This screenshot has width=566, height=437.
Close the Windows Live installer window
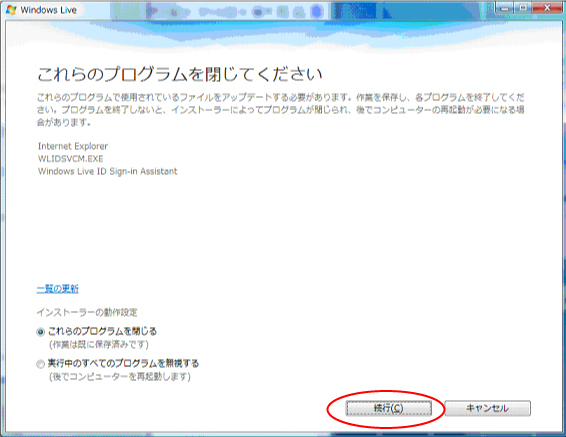[547, 8]
